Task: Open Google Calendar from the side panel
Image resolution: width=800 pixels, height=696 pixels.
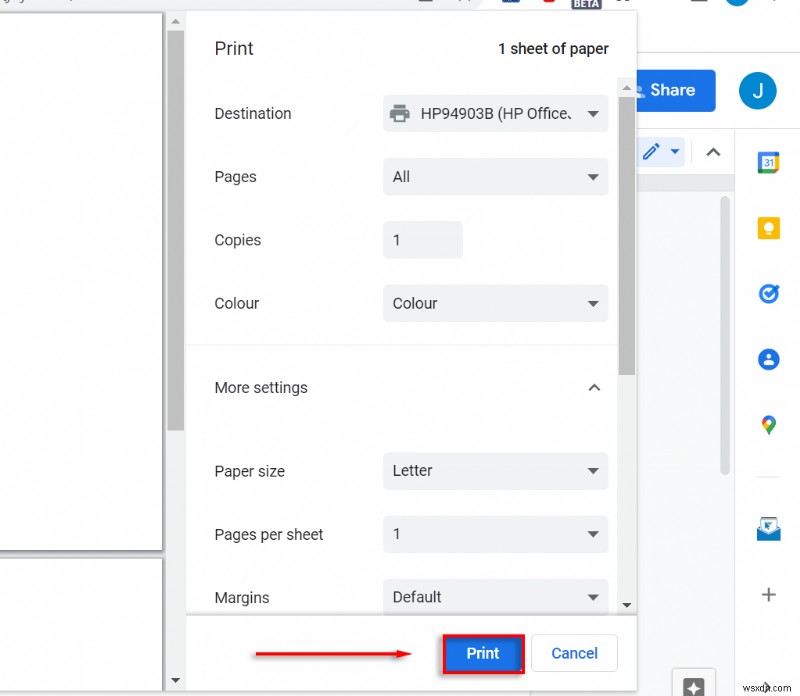Action: 768,162
